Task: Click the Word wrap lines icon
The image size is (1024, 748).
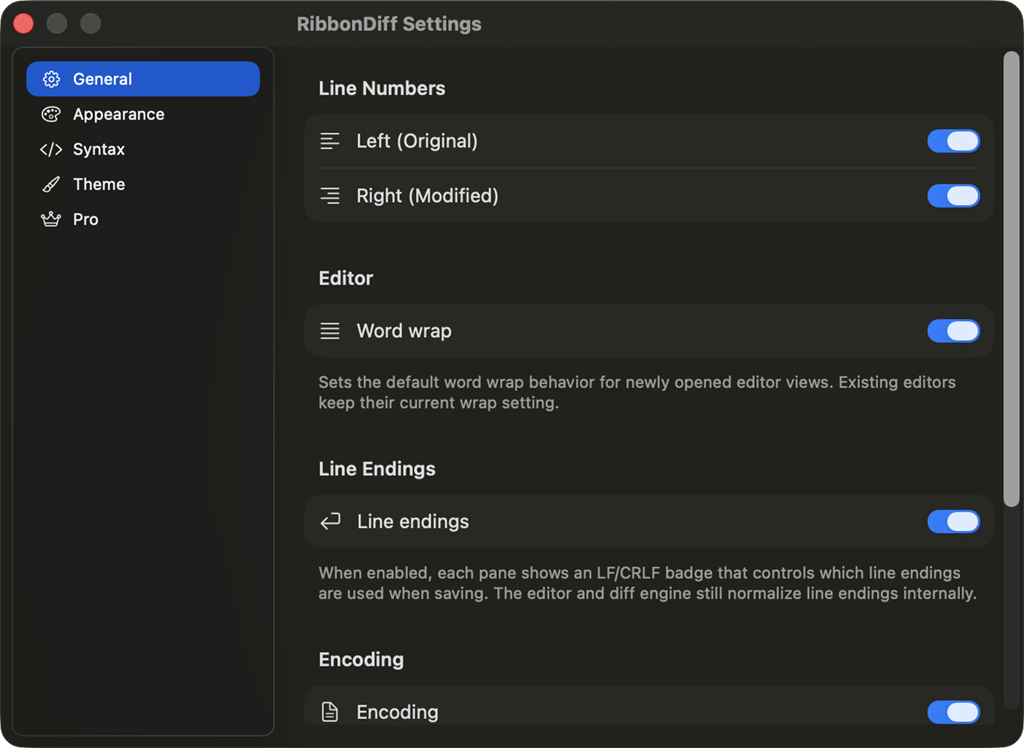Action: coord(330,331)
